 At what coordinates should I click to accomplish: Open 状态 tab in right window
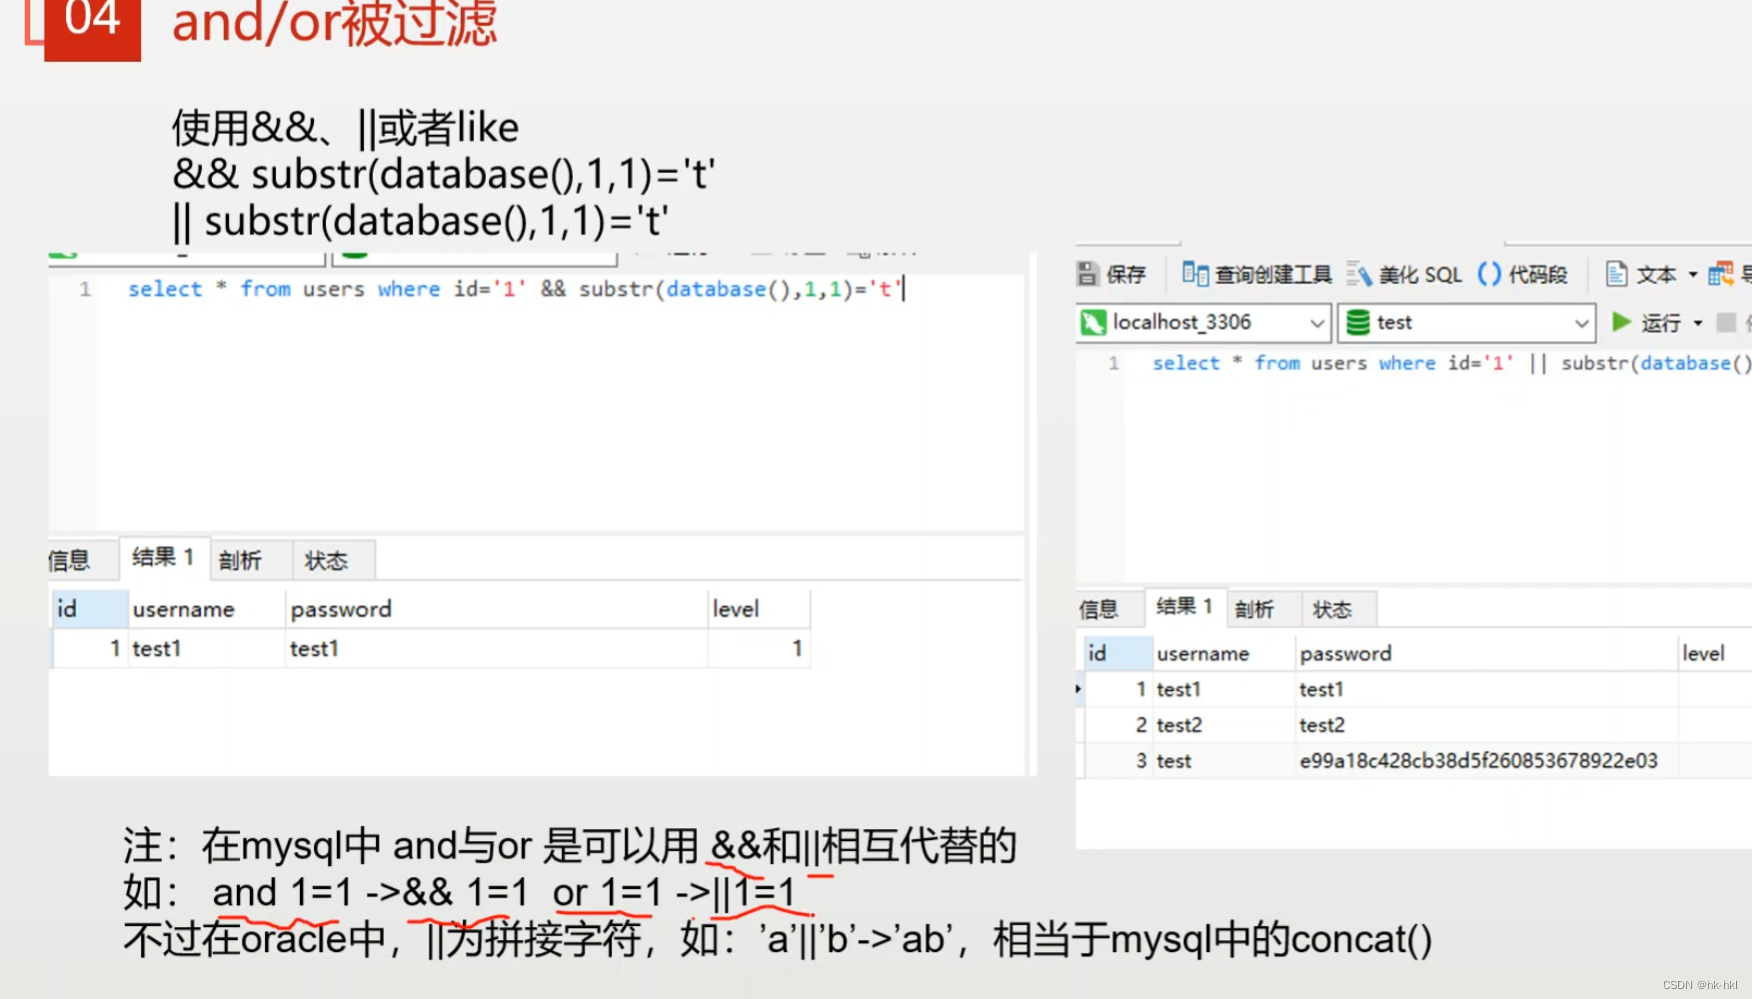pos(1332,609)
